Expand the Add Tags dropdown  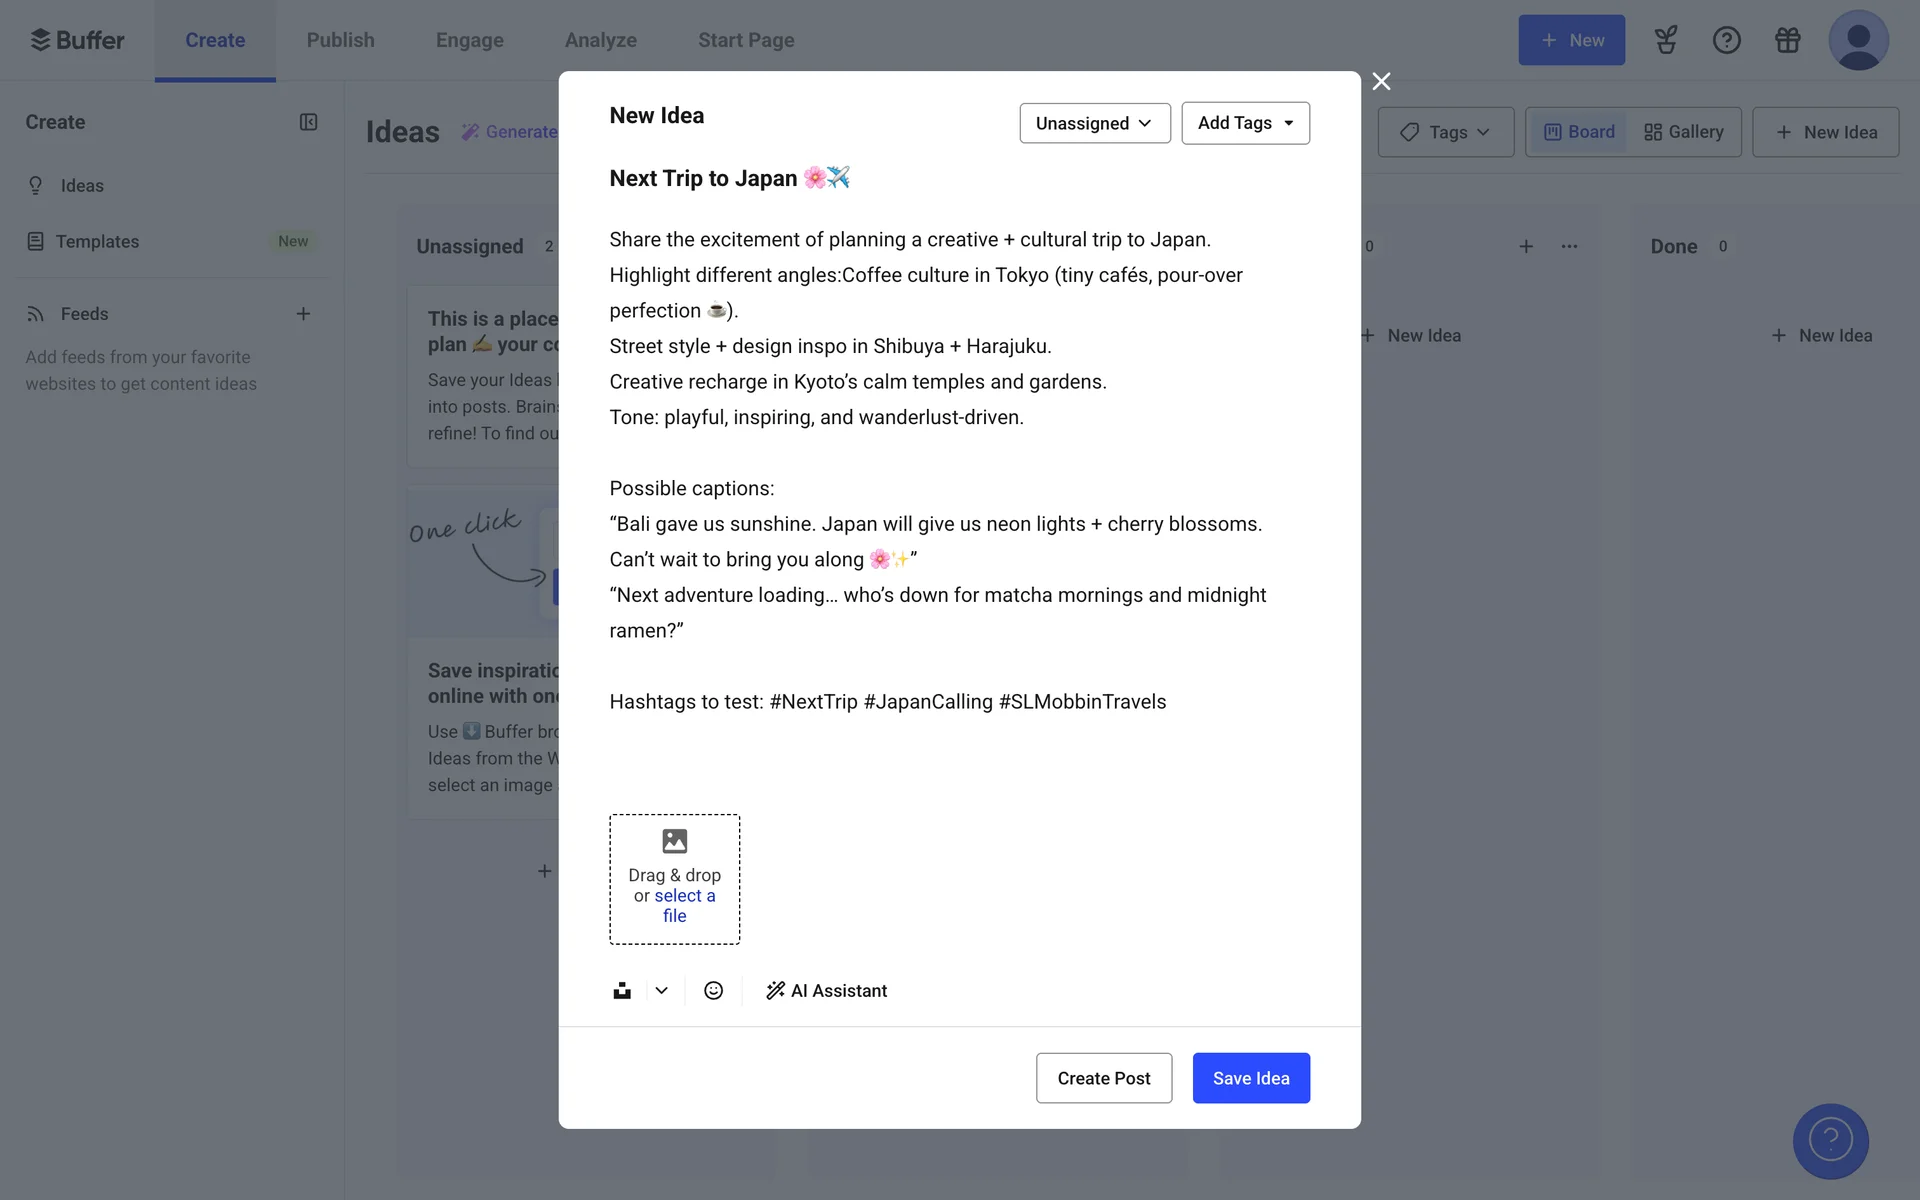tap(1245, 123)
